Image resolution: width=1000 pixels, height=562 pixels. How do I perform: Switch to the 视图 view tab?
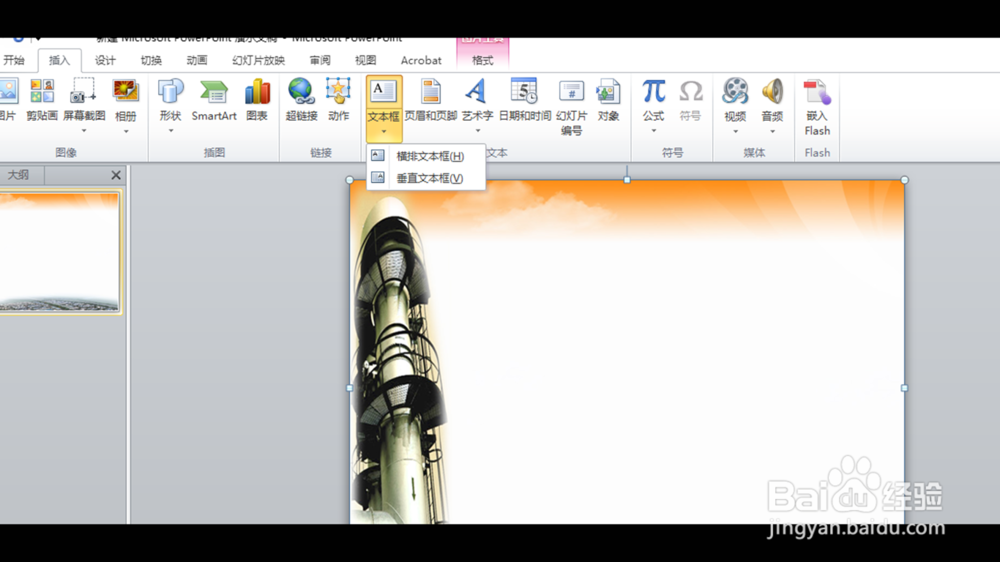point(365,60)
